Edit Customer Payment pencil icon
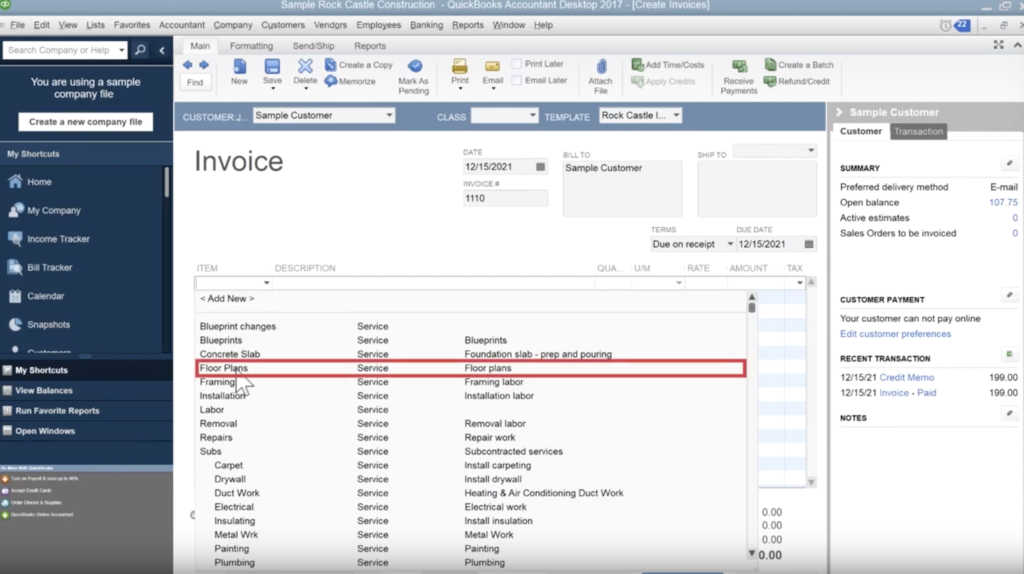Image resolution: width=1024 pixels, height=574 pixels. pos(1010,295)
